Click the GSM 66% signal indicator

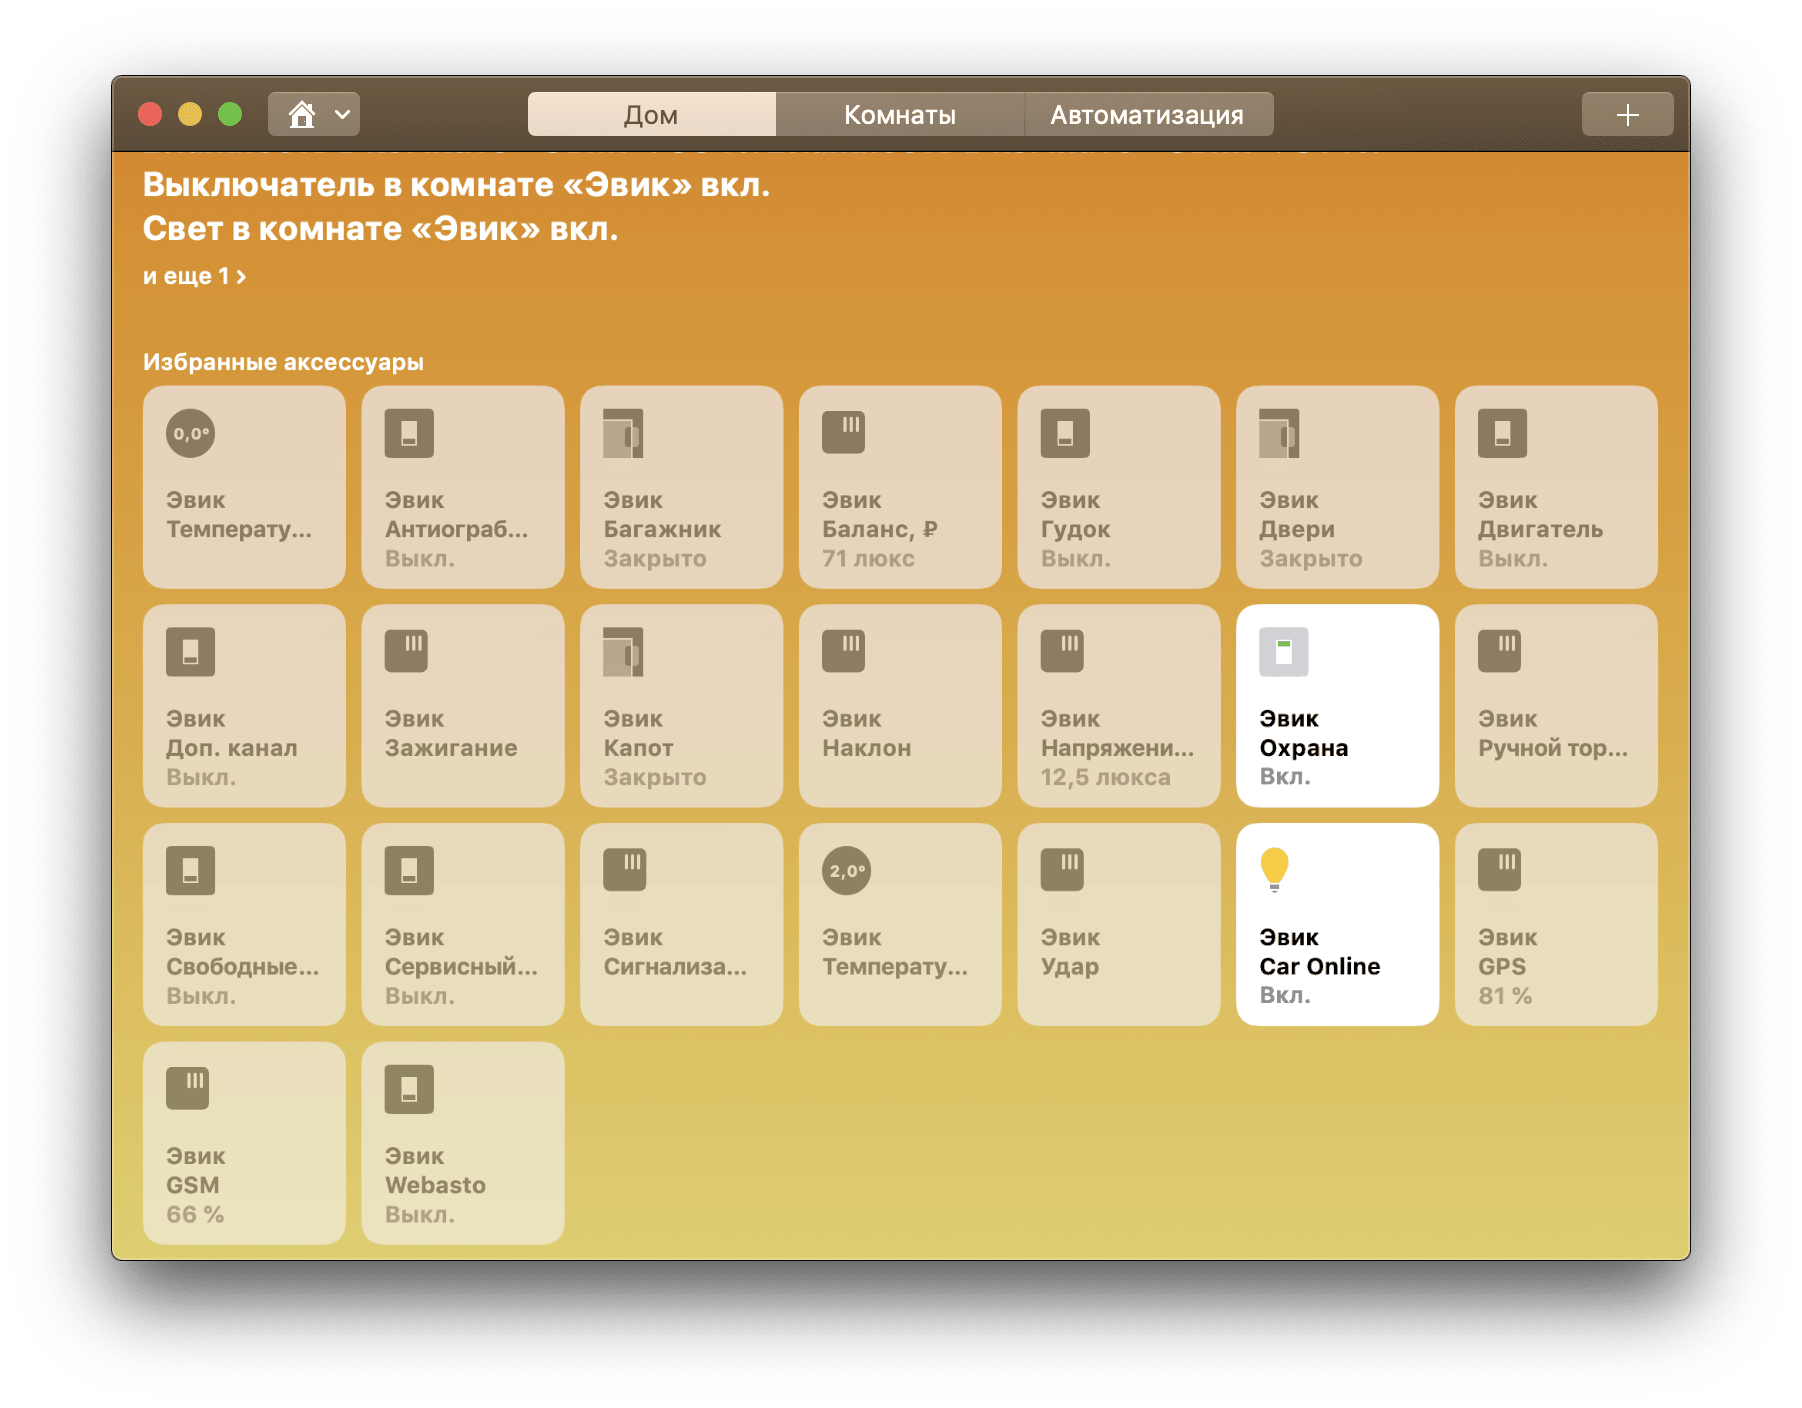click(195, 1214)
